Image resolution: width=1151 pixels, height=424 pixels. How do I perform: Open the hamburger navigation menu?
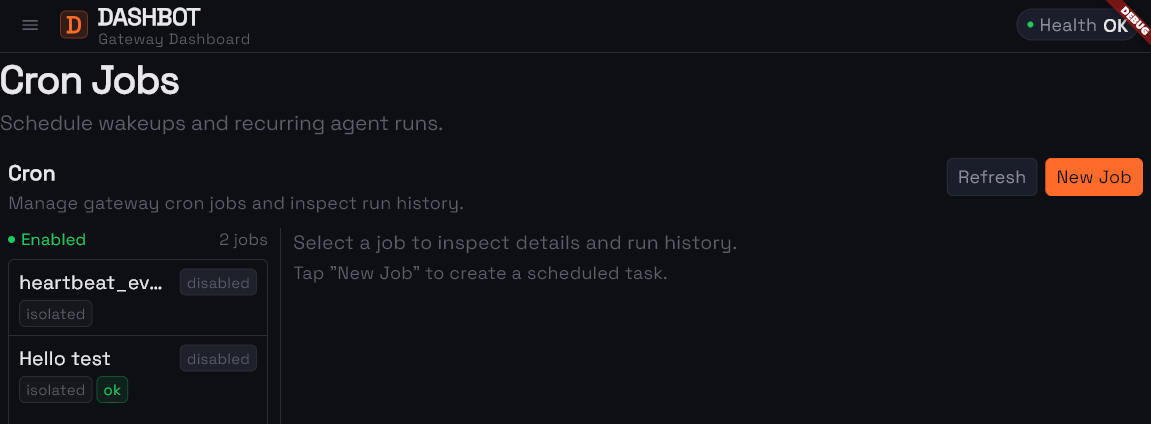30,25
